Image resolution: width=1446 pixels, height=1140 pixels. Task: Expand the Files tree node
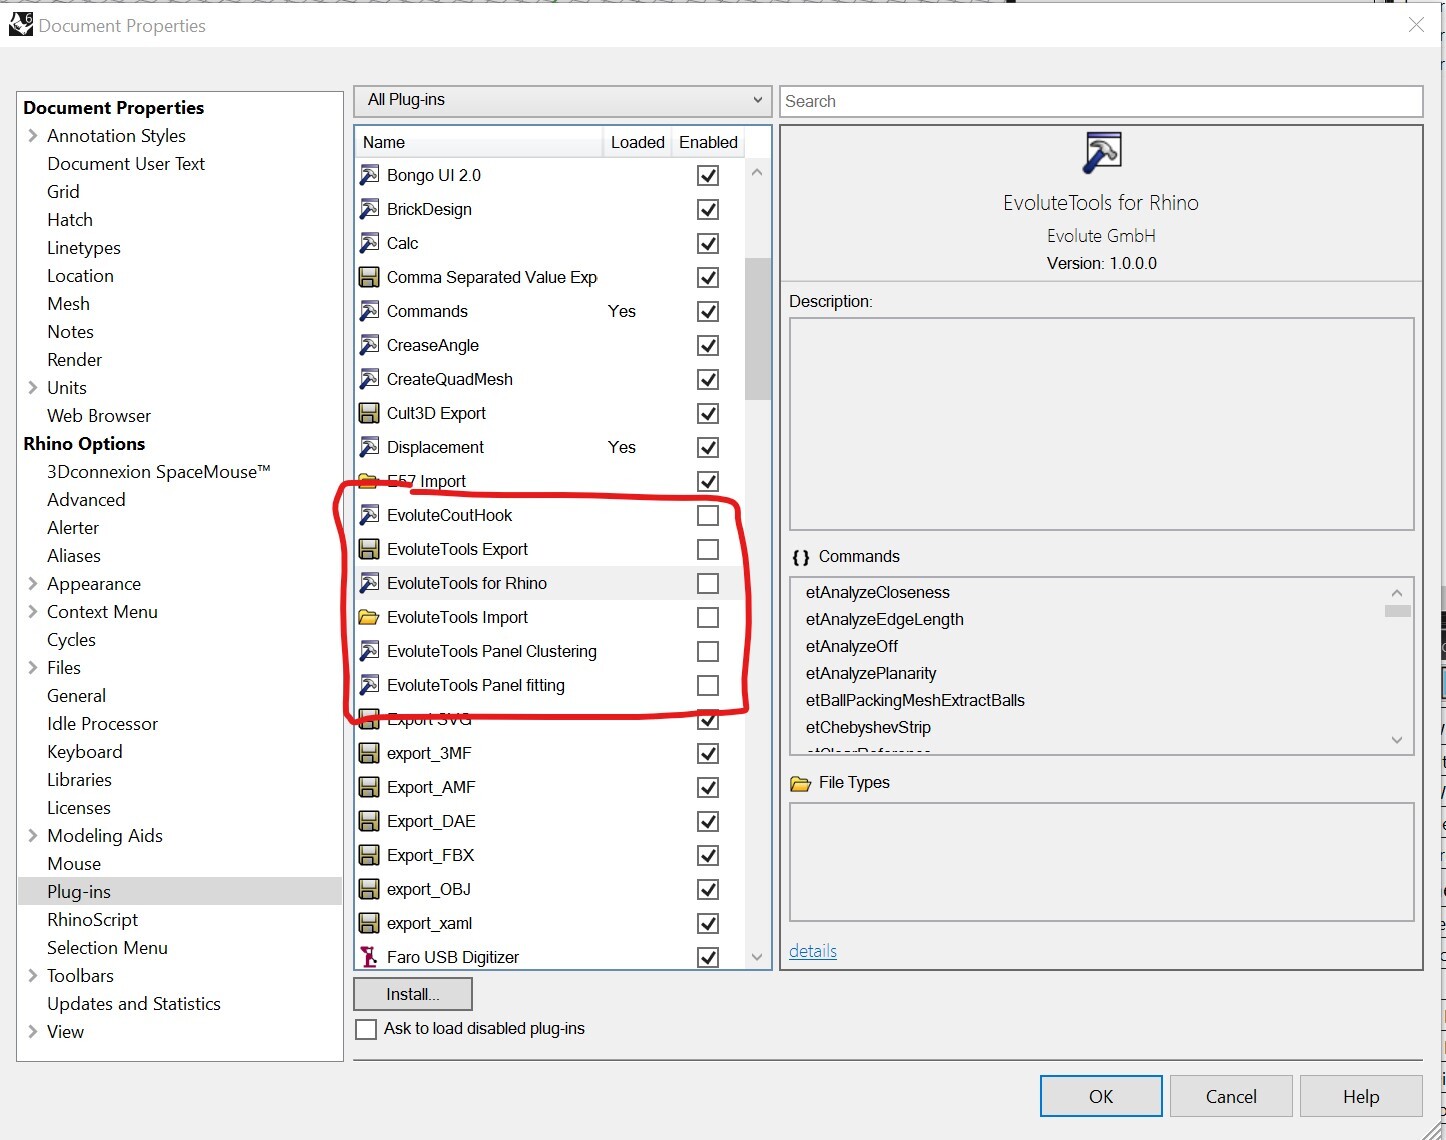(x=32, y=667)
